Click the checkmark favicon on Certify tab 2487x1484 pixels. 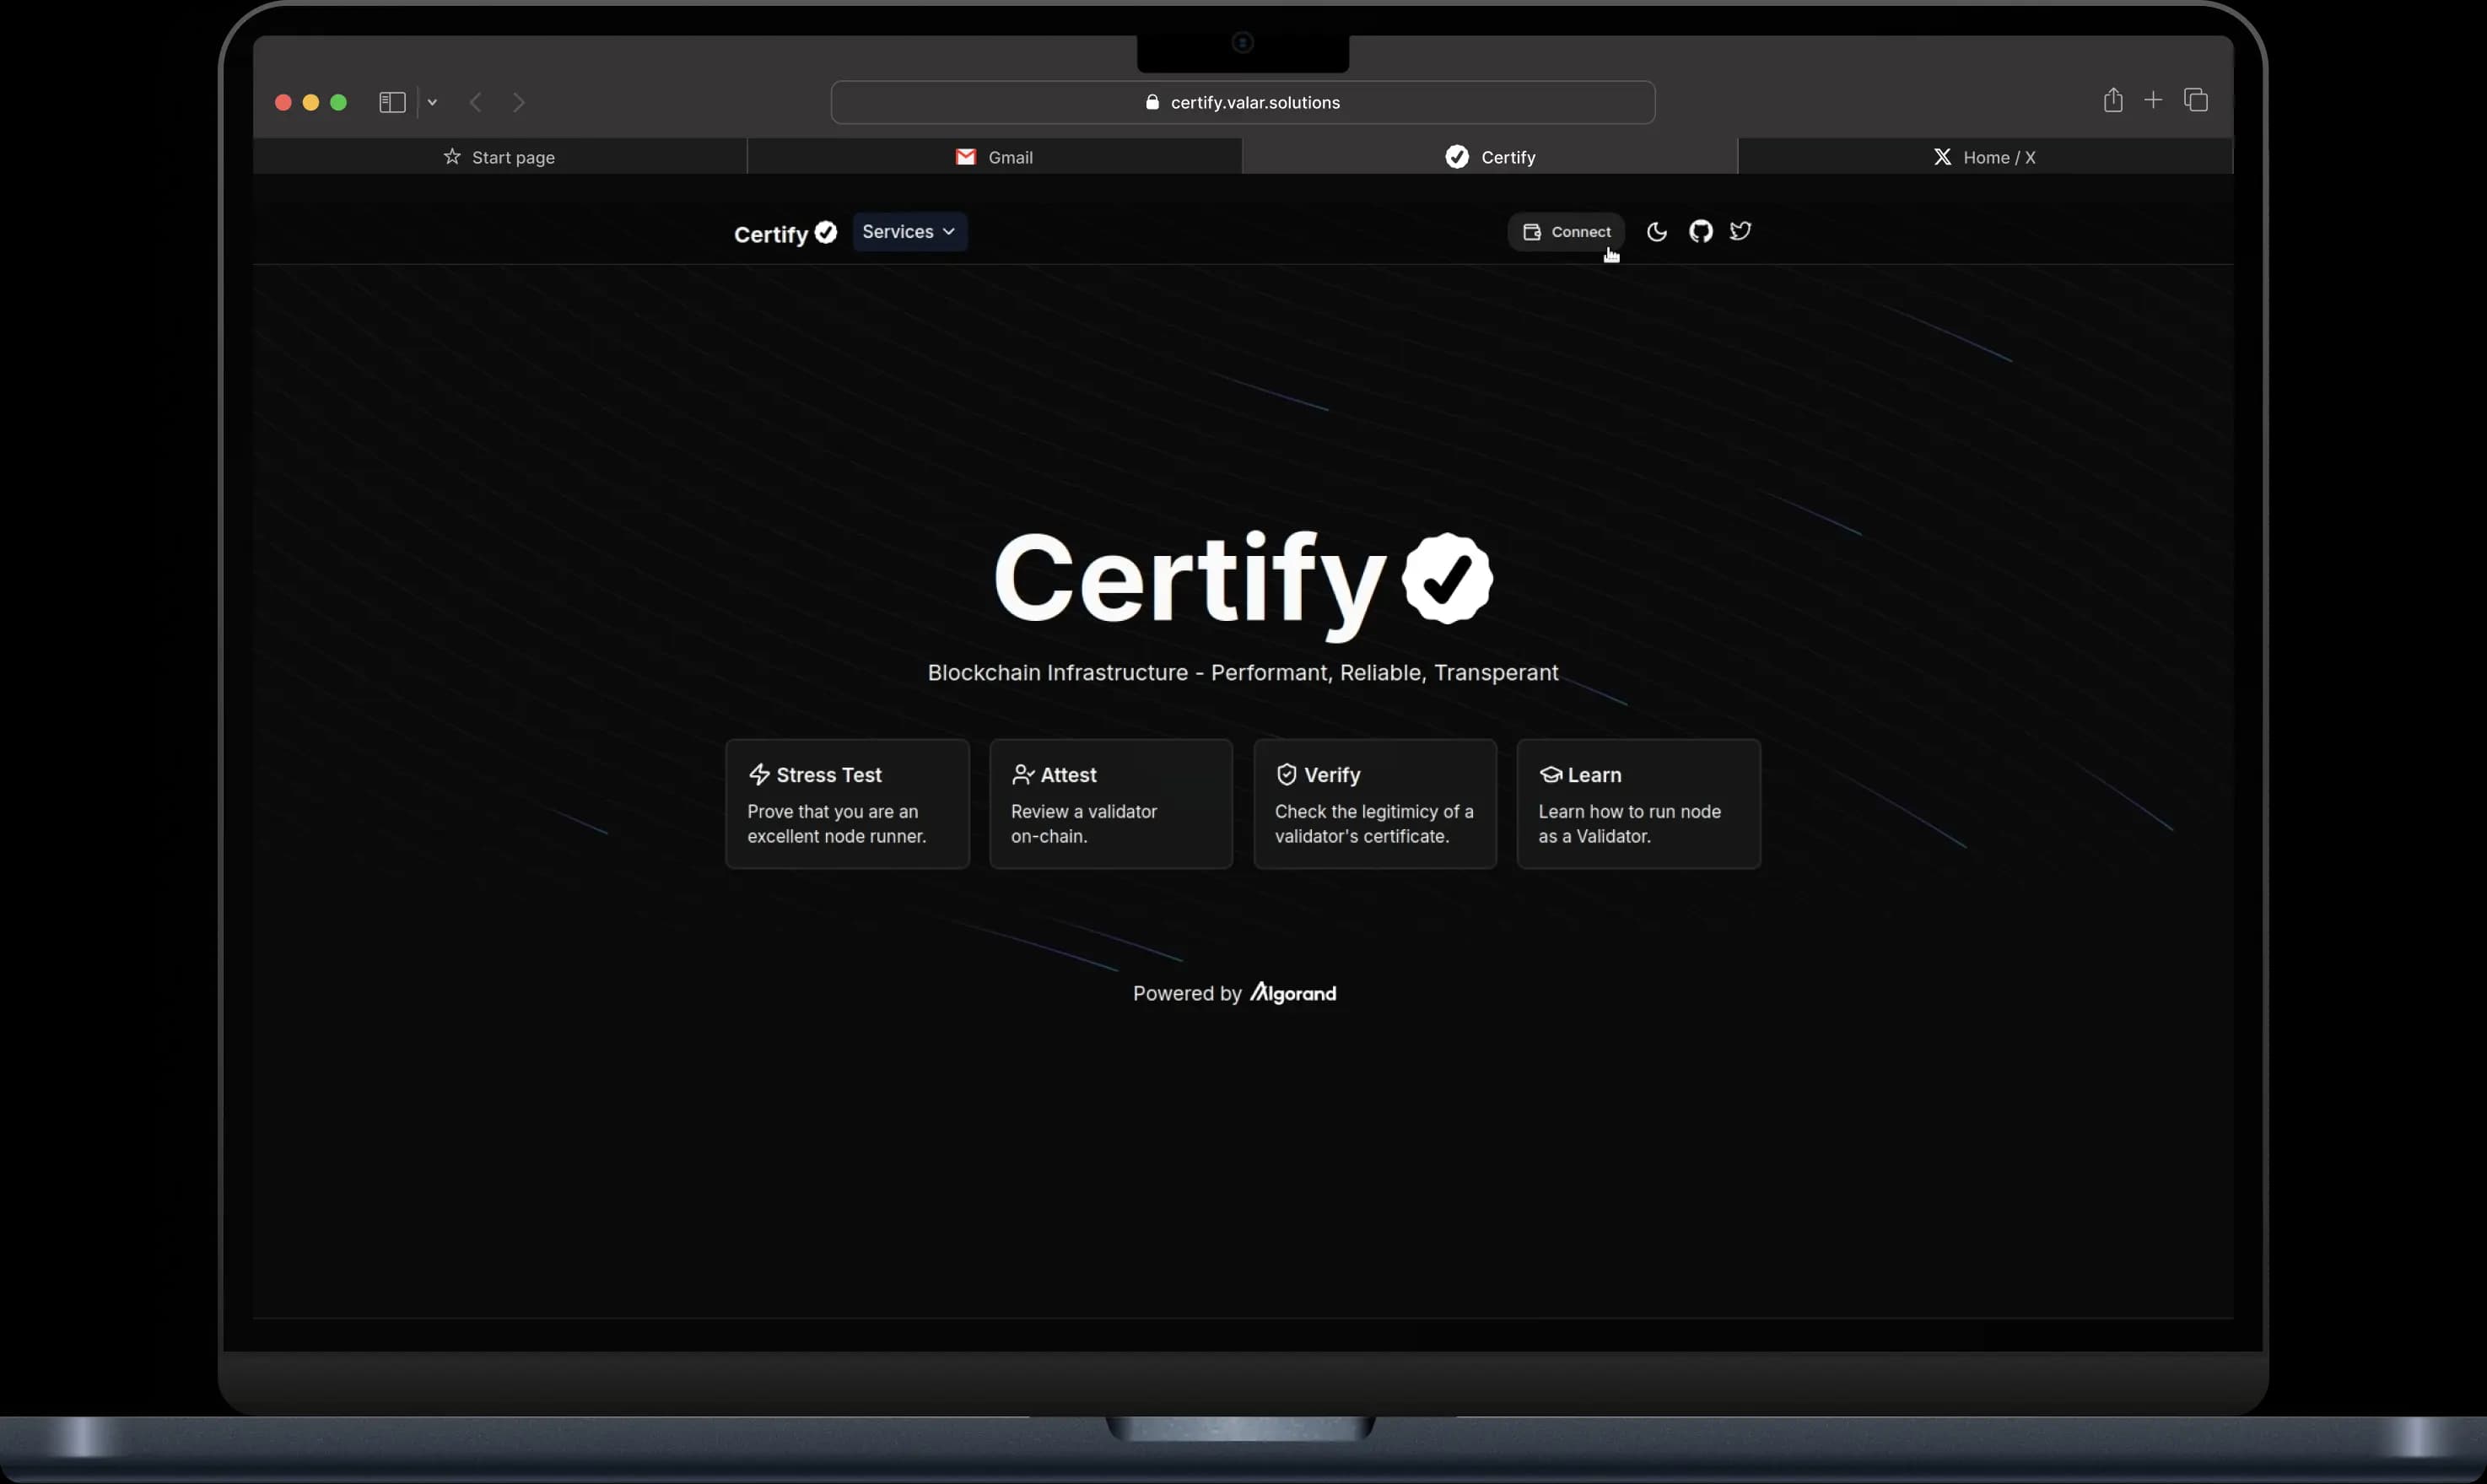pyautogui.click(x=1457, y=157)
